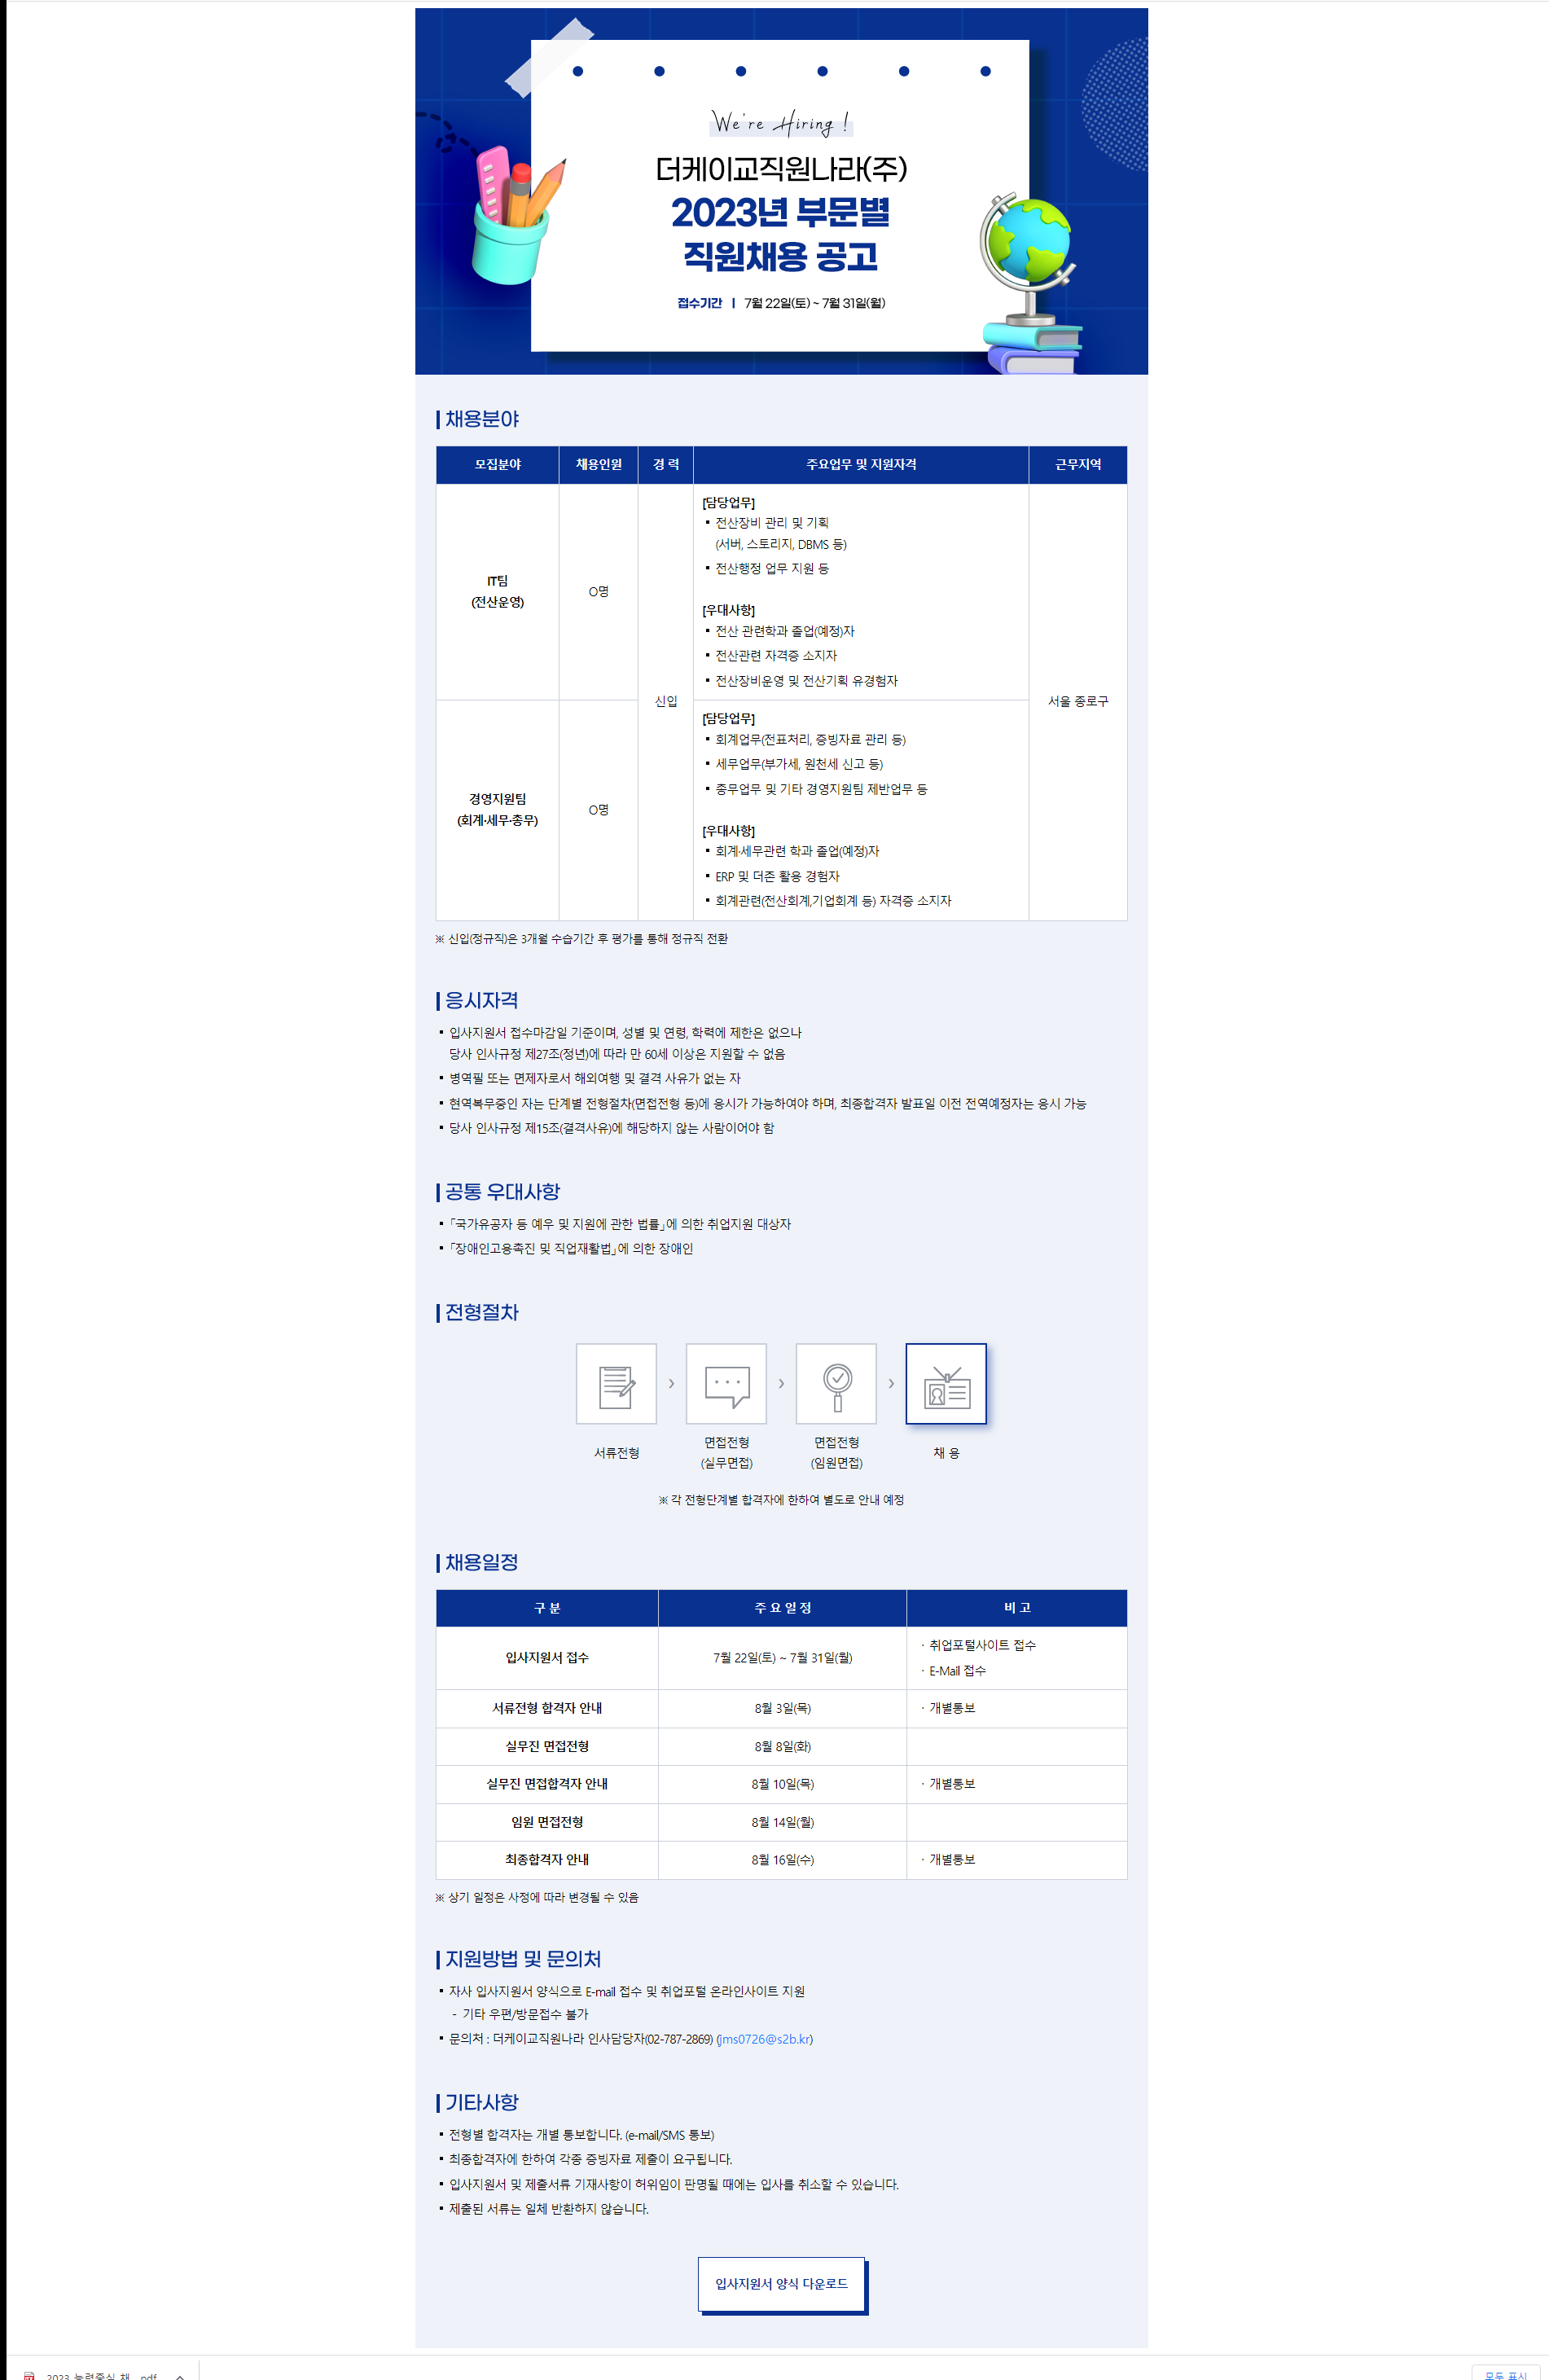Click the PDF file icon in downloads bar

coord(29,2376)
